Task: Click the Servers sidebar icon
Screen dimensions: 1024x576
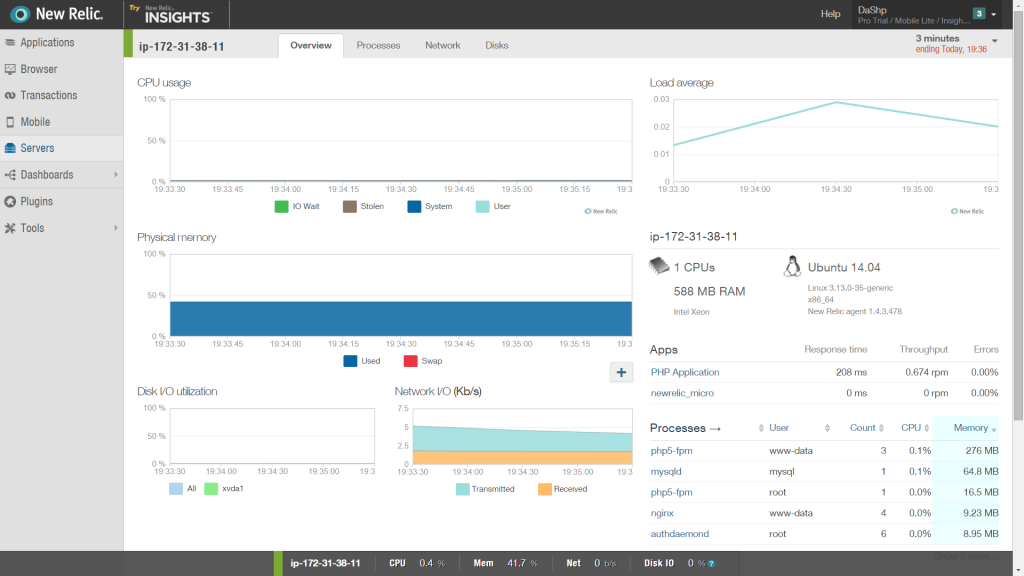Action: 10,148
